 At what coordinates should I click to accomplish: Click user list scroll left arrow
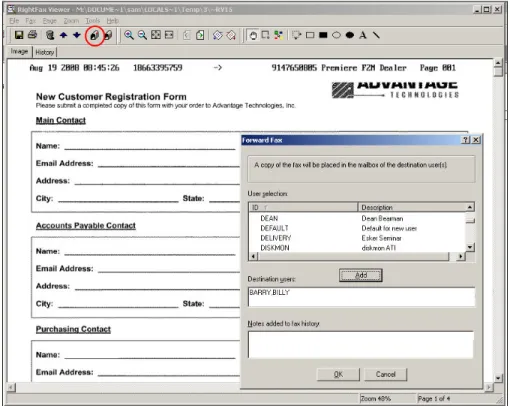click(x=253, y=256)
